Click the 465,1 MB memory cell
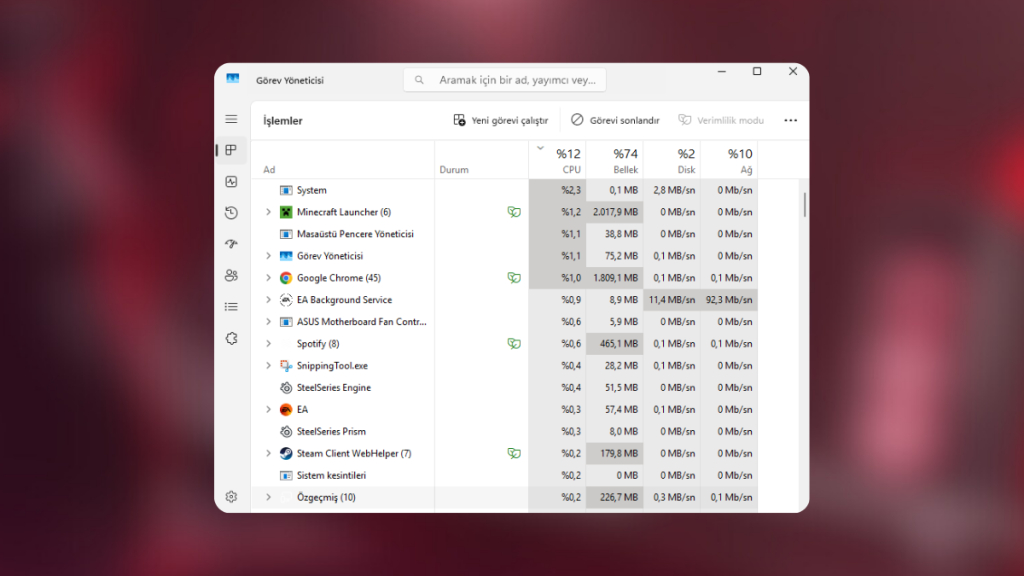The height and width of the screenshot is (576, 1024). click(x=615, y=344)
